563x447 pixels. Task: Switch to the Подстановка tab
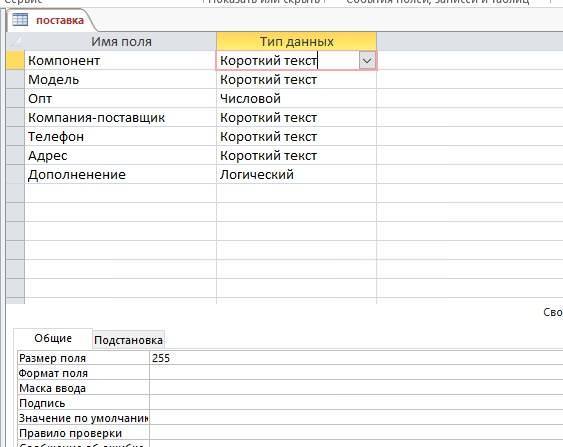point(128,340)
